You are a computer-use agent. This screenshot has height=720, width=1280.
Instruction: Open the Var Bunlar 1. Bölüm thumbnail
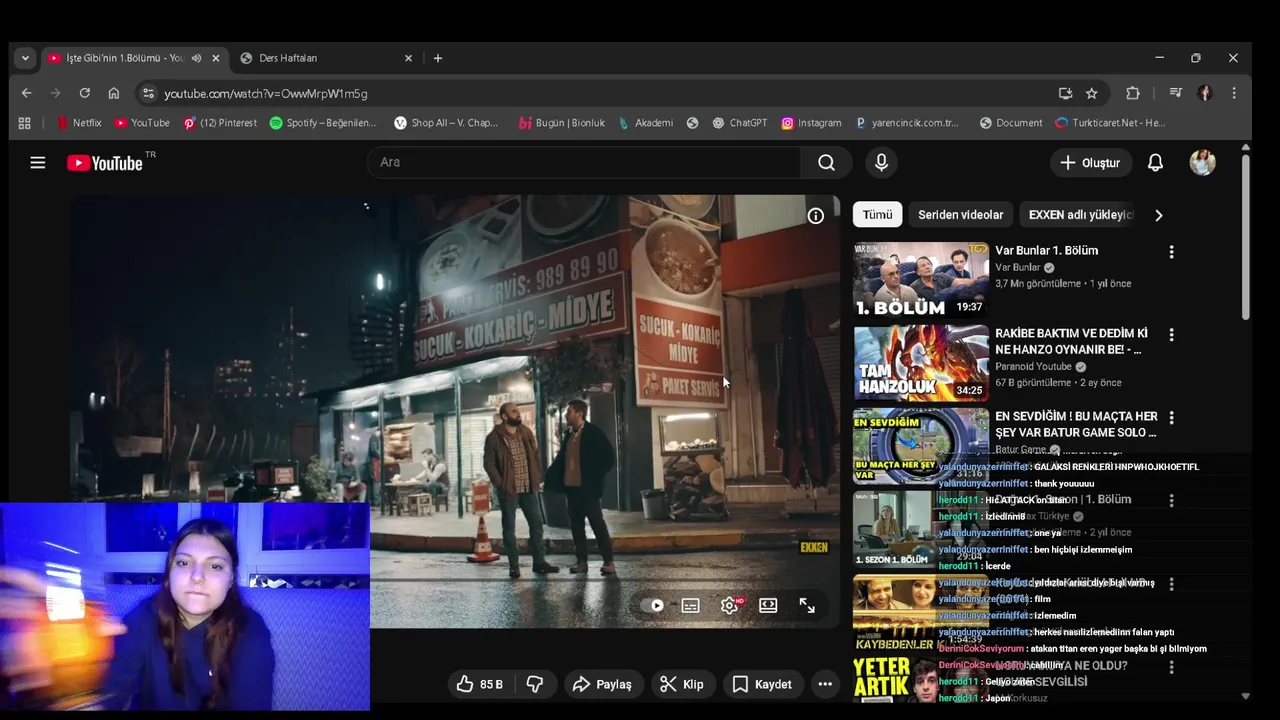(x=921, y=280)
